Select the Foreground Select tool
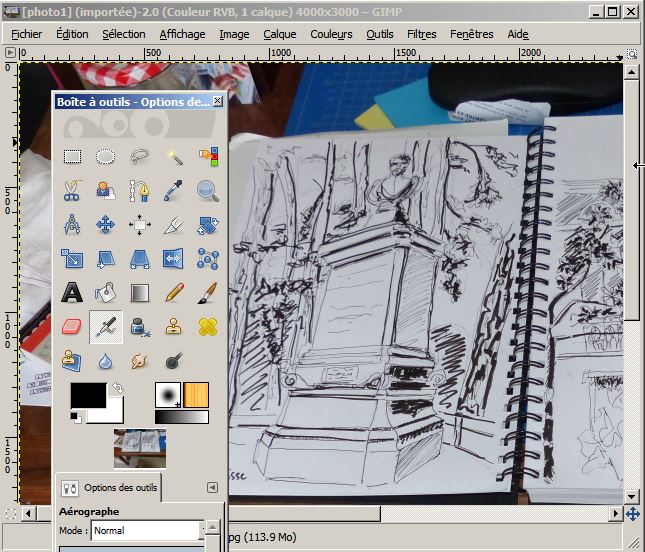The width and height of the screenshot is (645, 552). 105,190
